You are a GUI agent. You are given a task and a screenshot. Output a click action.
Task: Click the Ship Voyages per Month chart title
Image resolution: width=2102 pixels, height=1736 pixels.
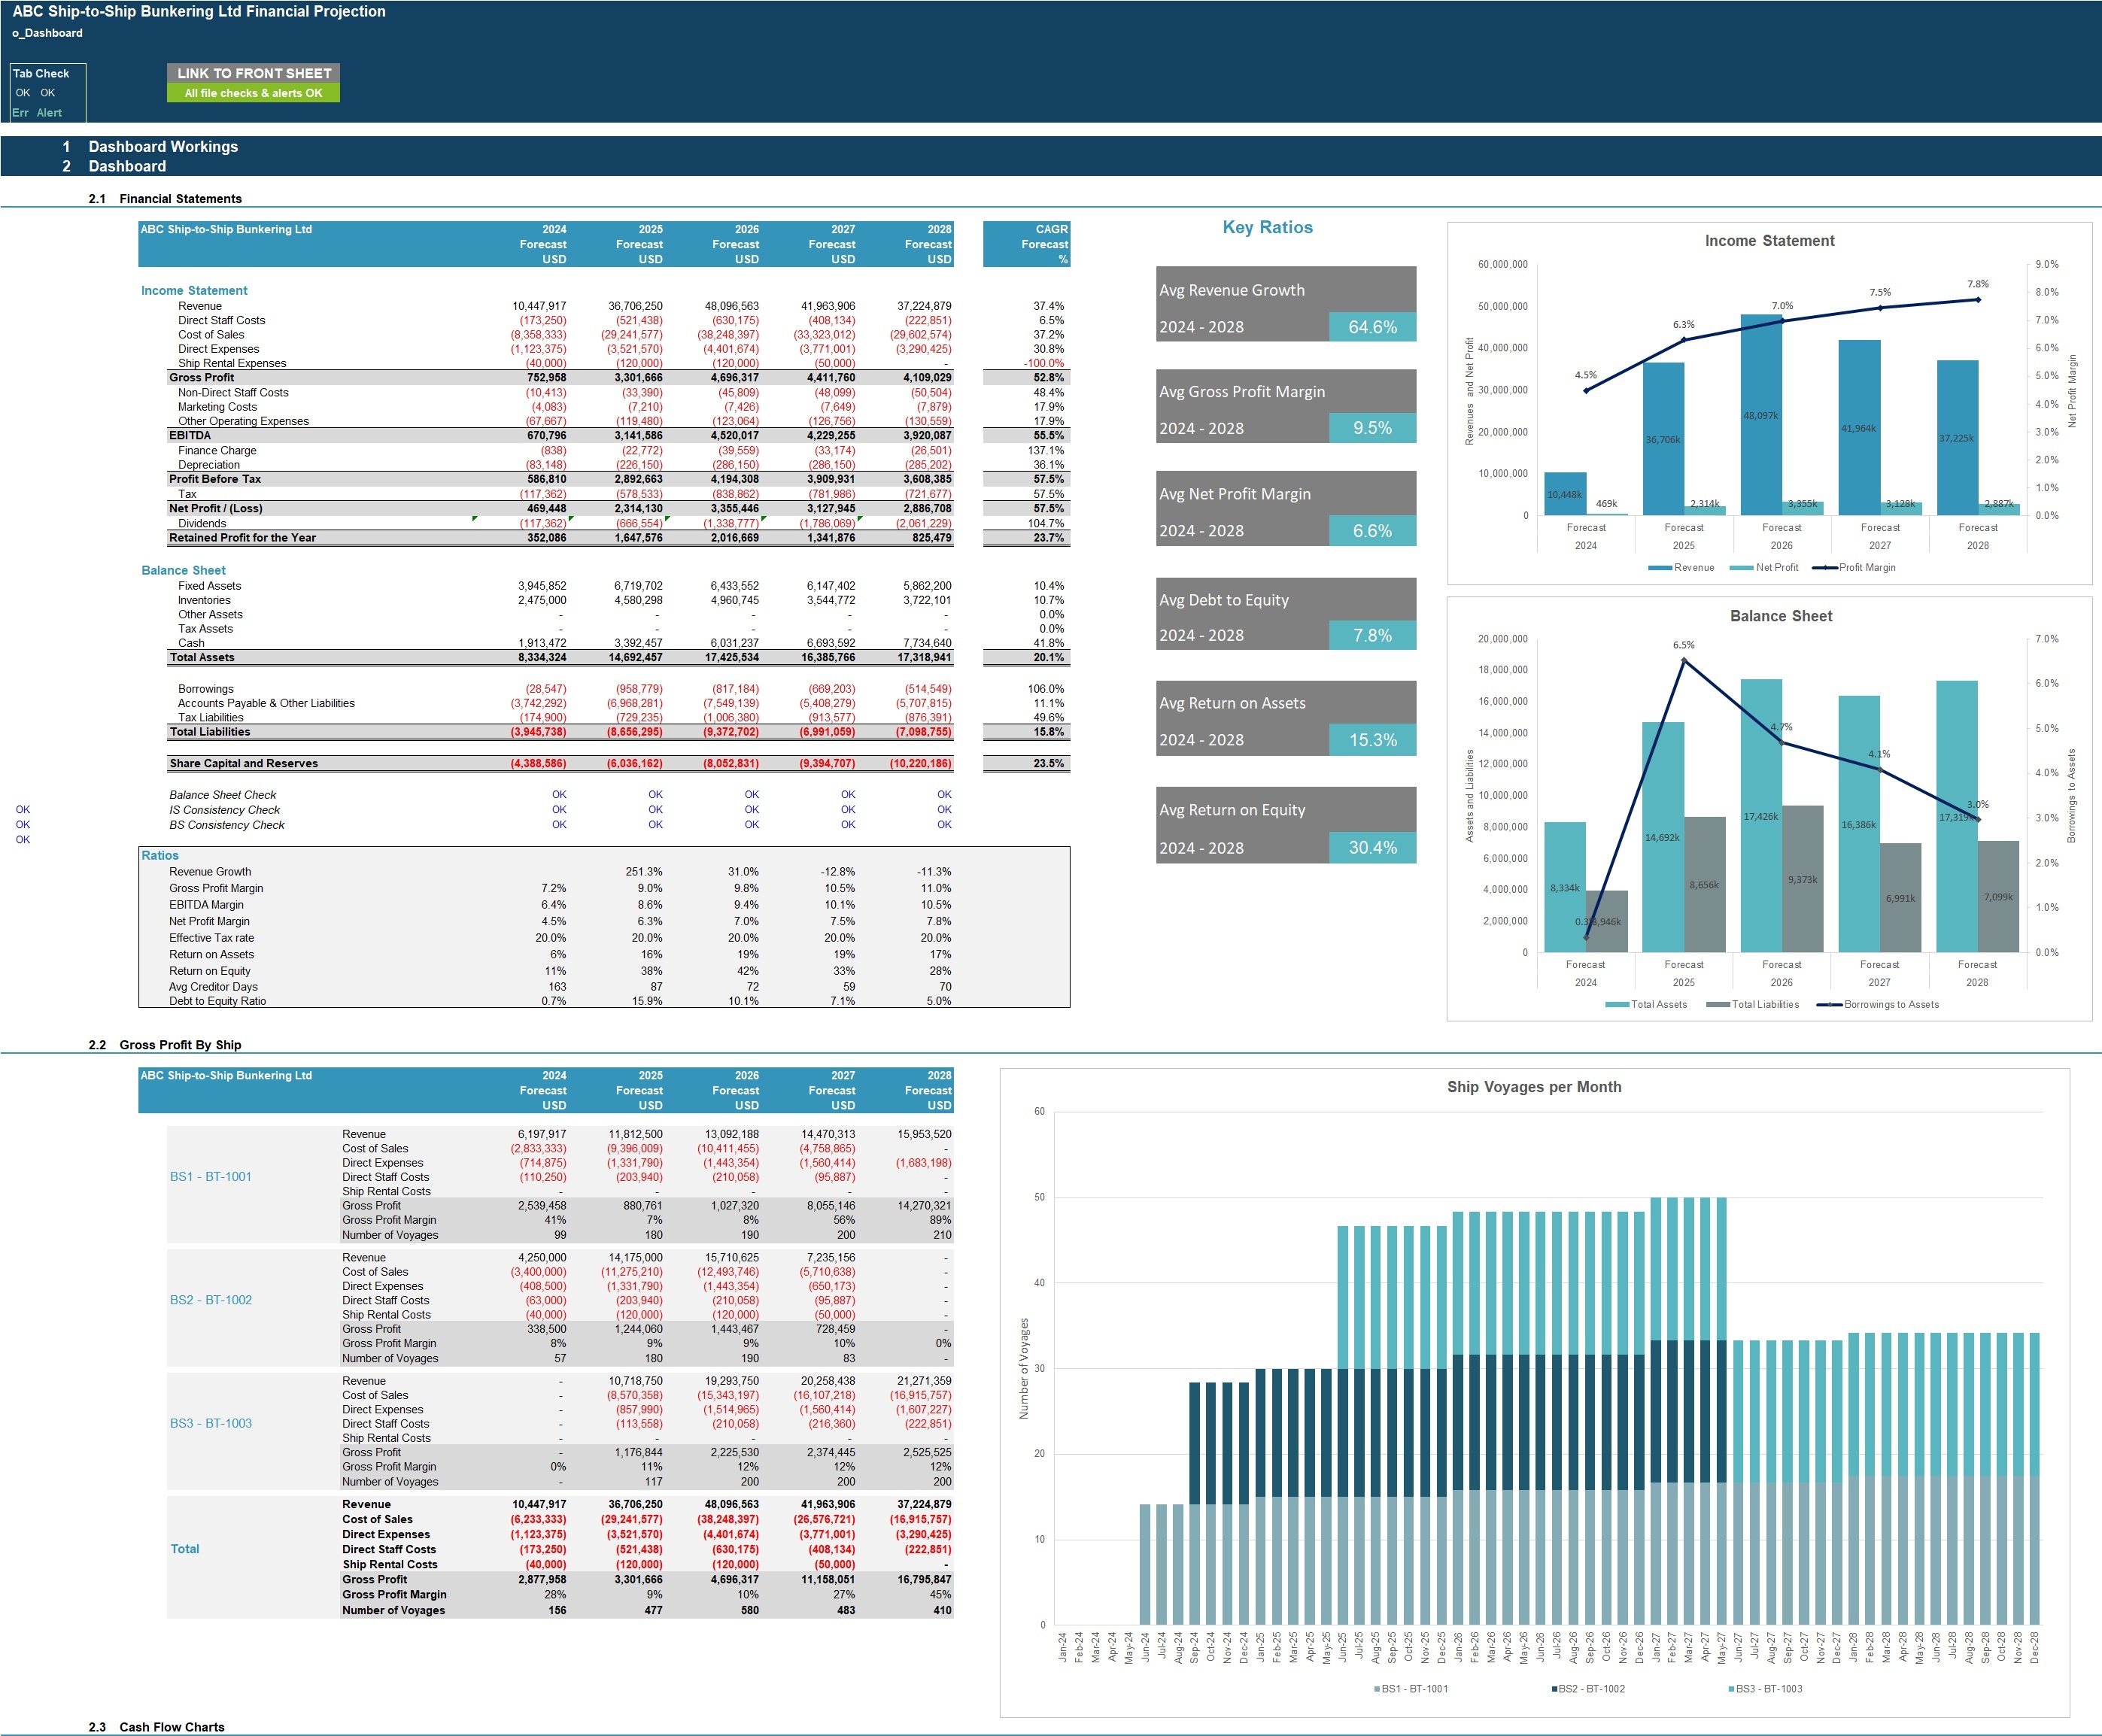pyautogui.click(x=1534, y=1088)
